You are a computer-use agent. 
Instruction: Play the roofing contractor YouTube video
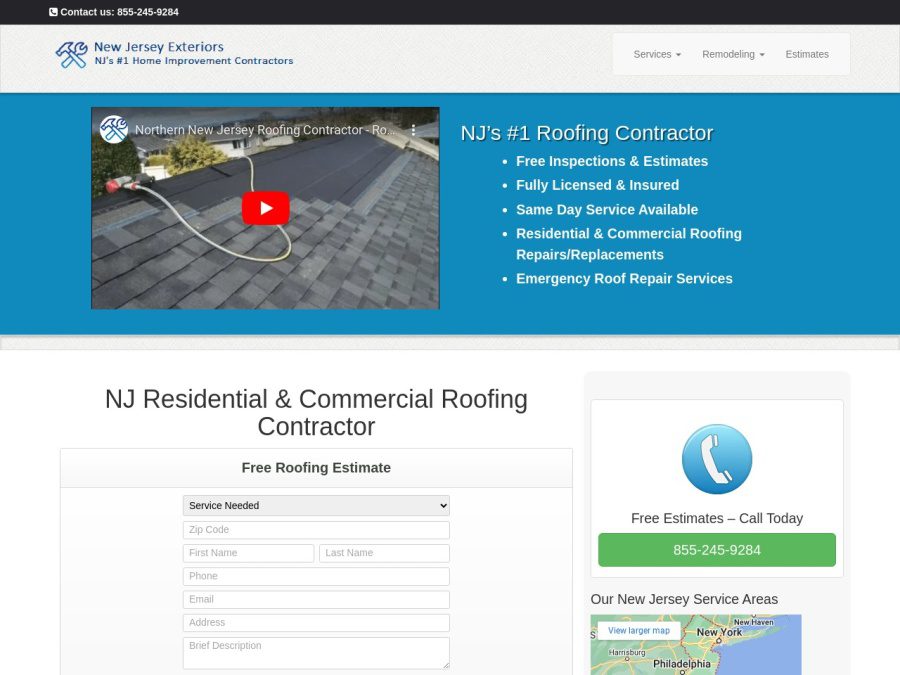[265, 208]
